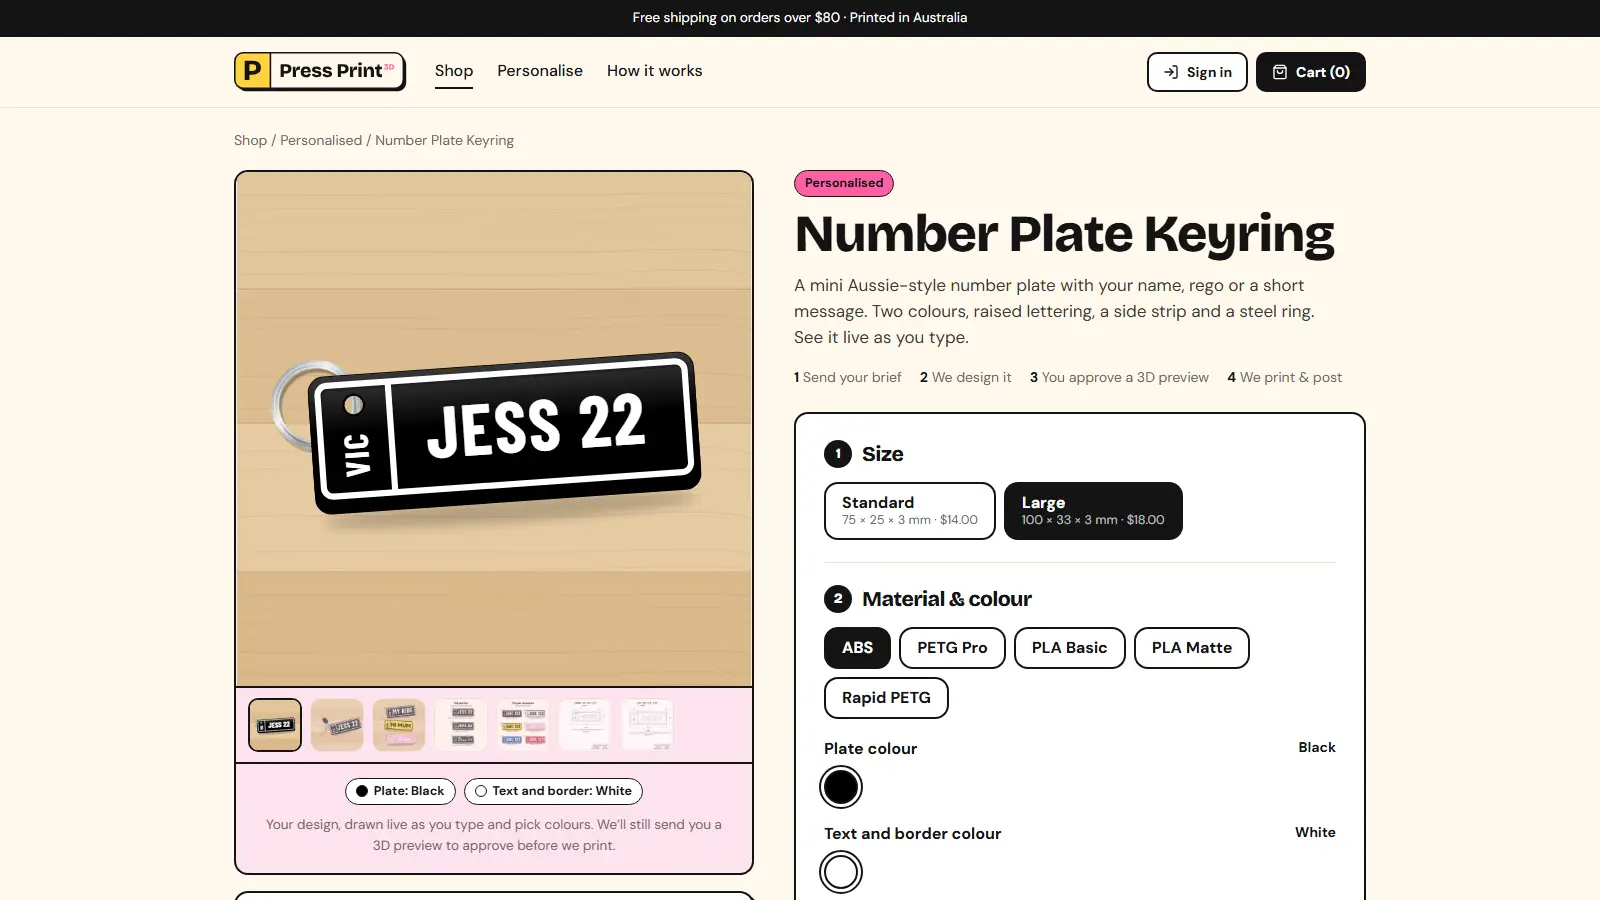Click the main JESS 22 product image
Screen dimensions: 1600x900
pos(494,429)
